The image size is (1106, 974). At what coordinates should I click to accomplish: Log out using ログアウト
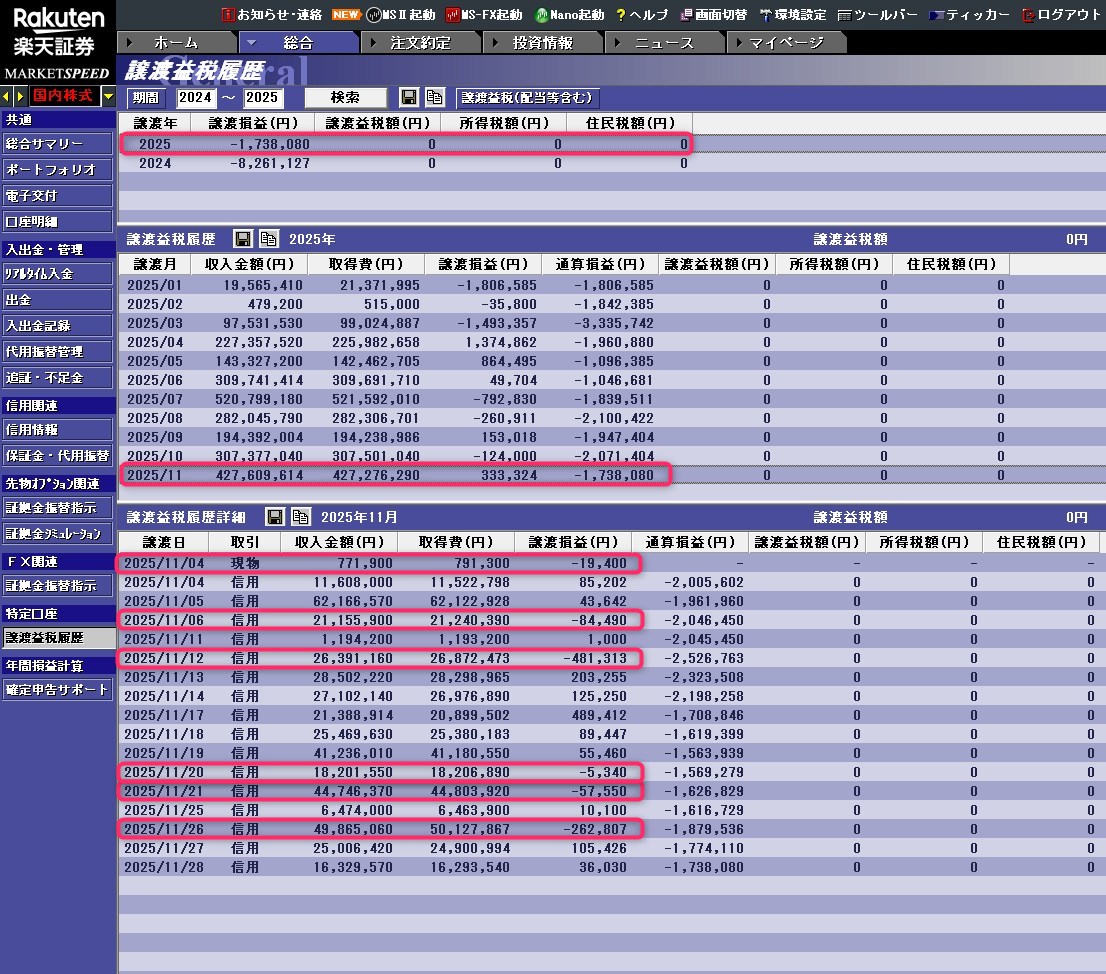1062,15
